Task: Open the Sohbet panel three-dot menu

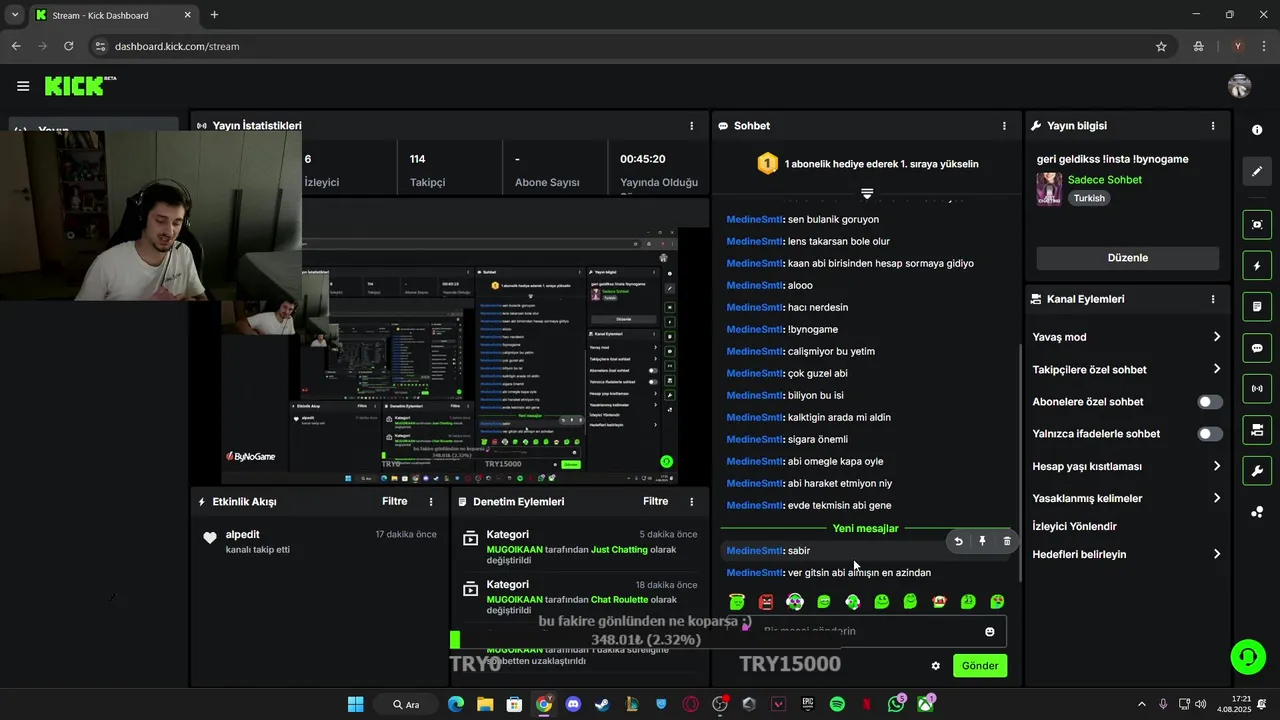Action: coord(1004,126)
